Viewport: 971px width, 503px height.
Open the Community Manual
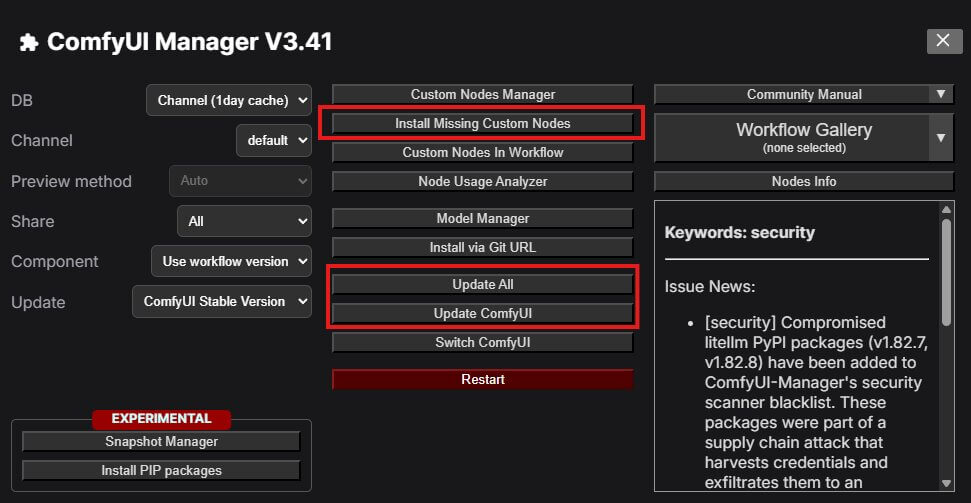791,95
